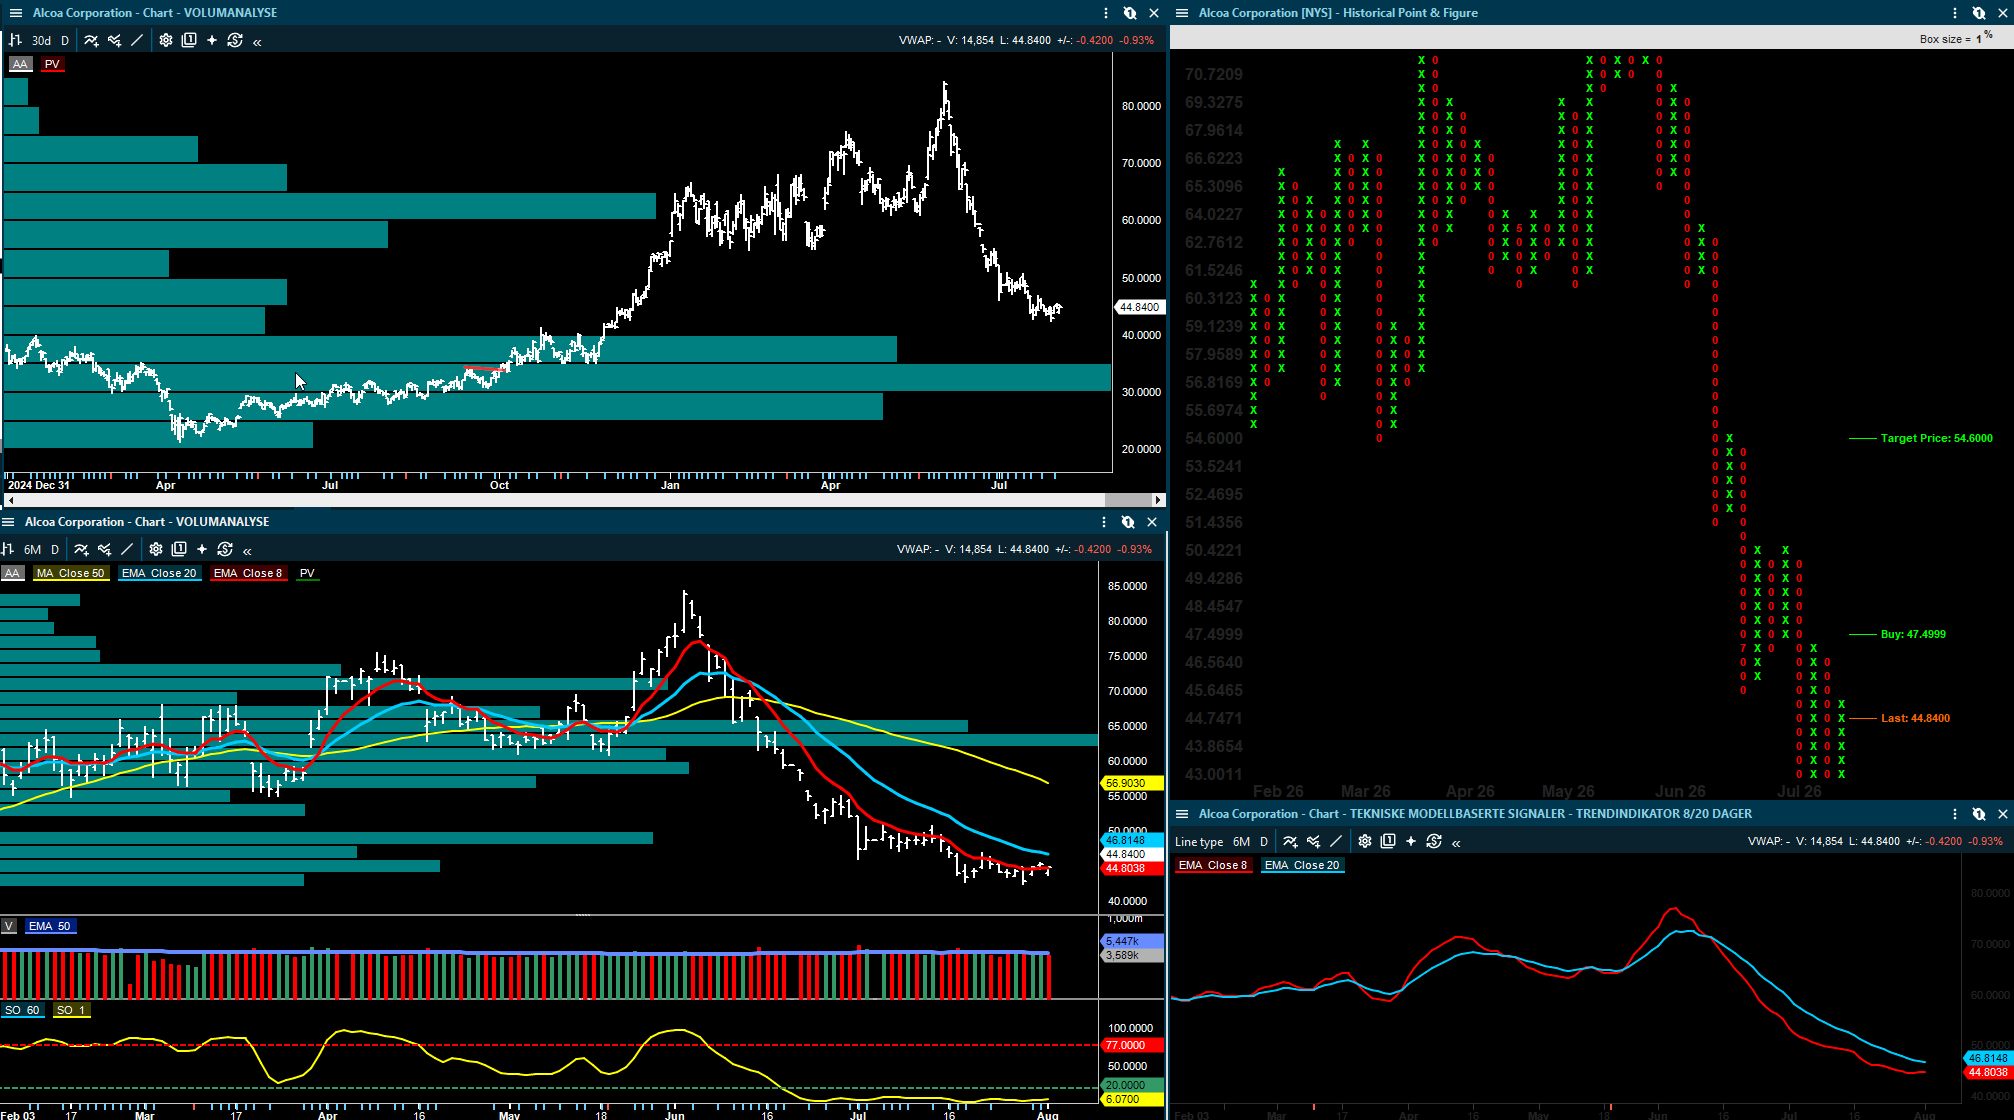Viewport: 2014px width, 1120px height.
Task: Open D resolution dropdown in trend indicator chart
Action: 1264,842
